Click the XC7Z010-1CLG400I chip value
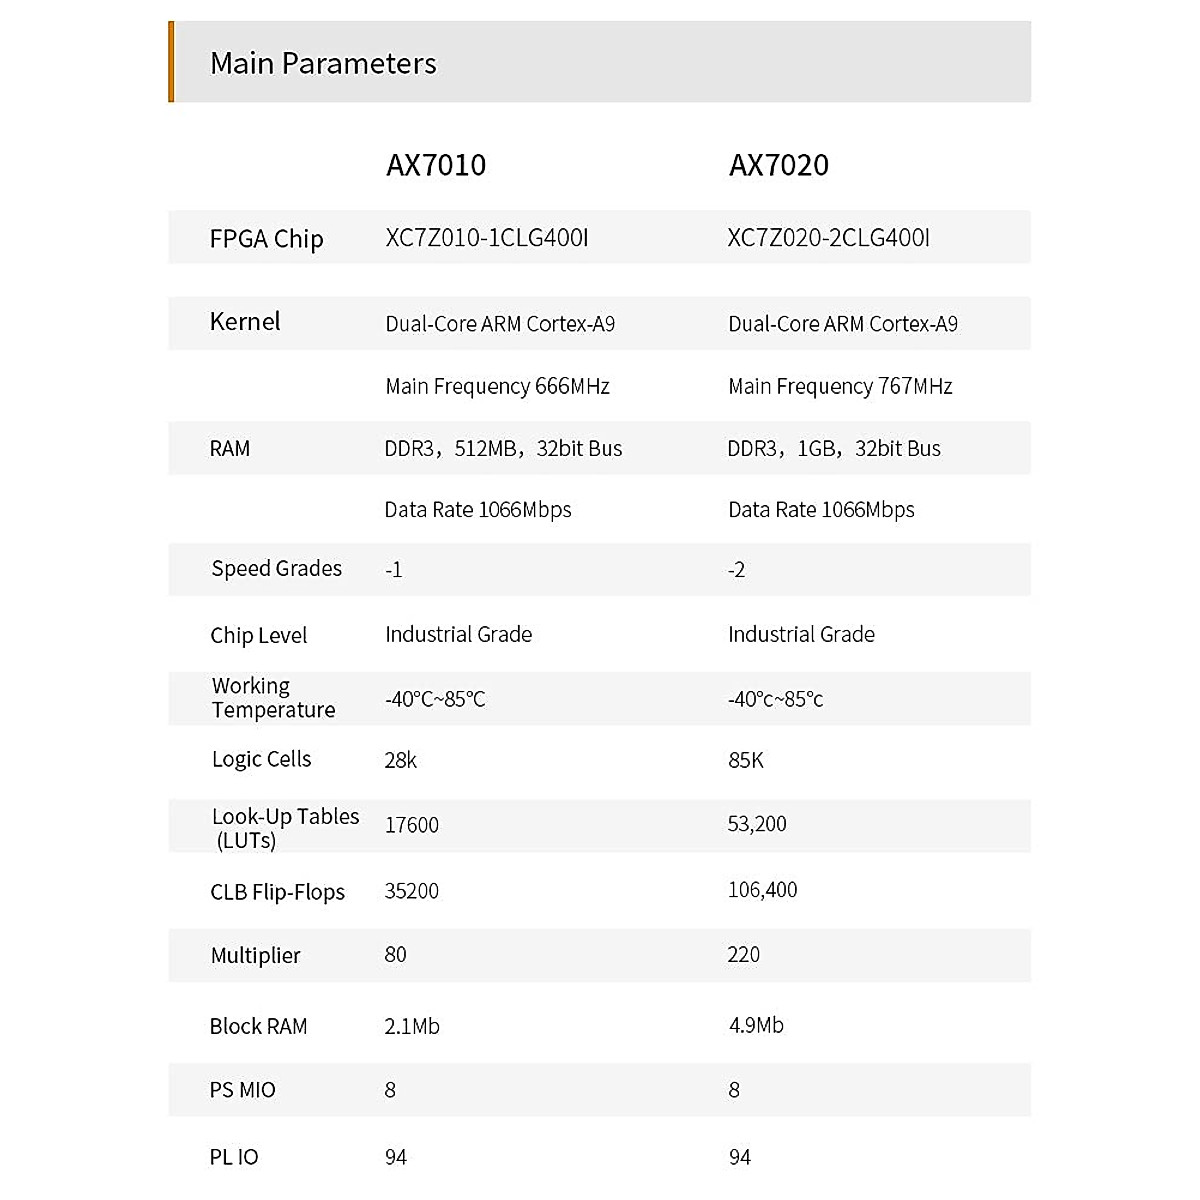This screenshot has height=1200, width=1200. pos(487,238)
